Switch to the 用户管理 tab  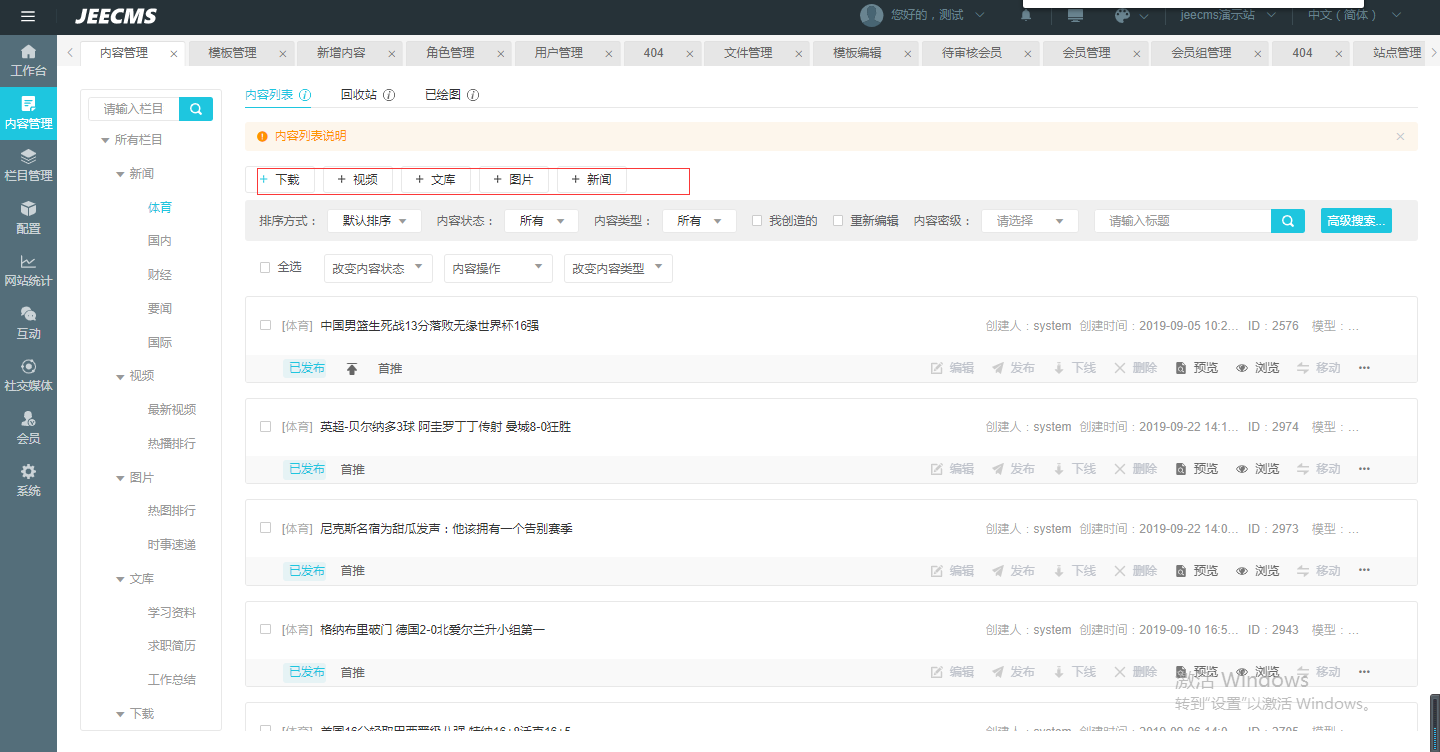point(558,53)
